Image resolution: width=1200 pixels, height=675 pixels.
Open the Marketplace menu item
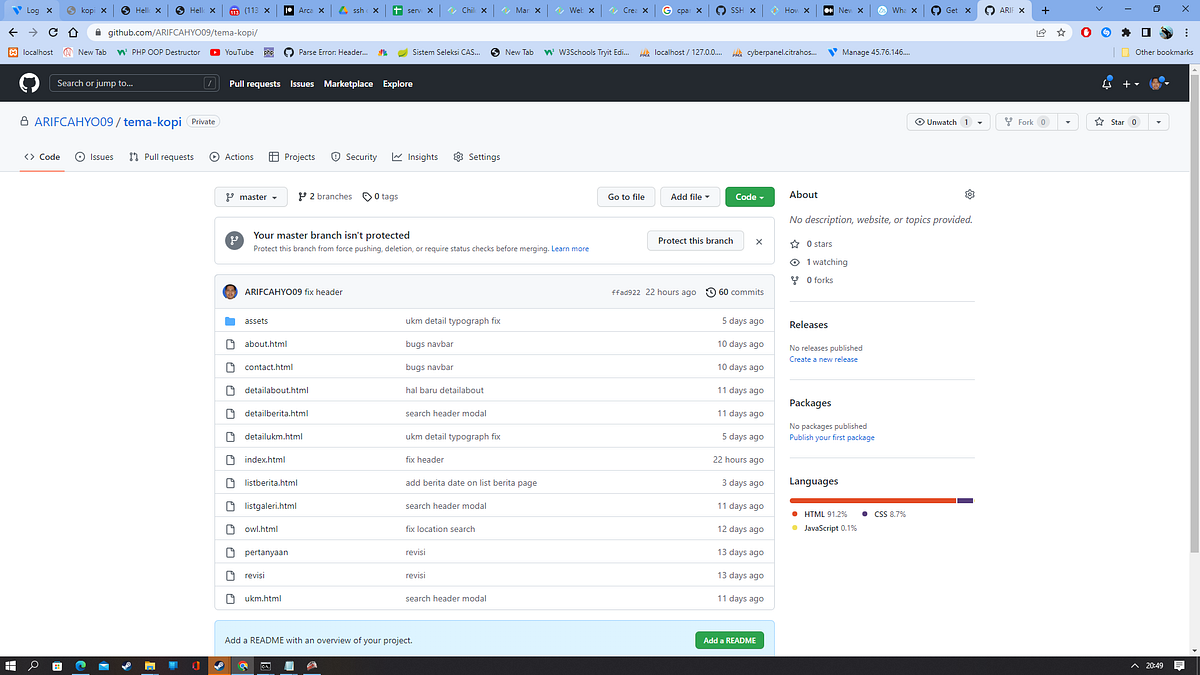348,84
